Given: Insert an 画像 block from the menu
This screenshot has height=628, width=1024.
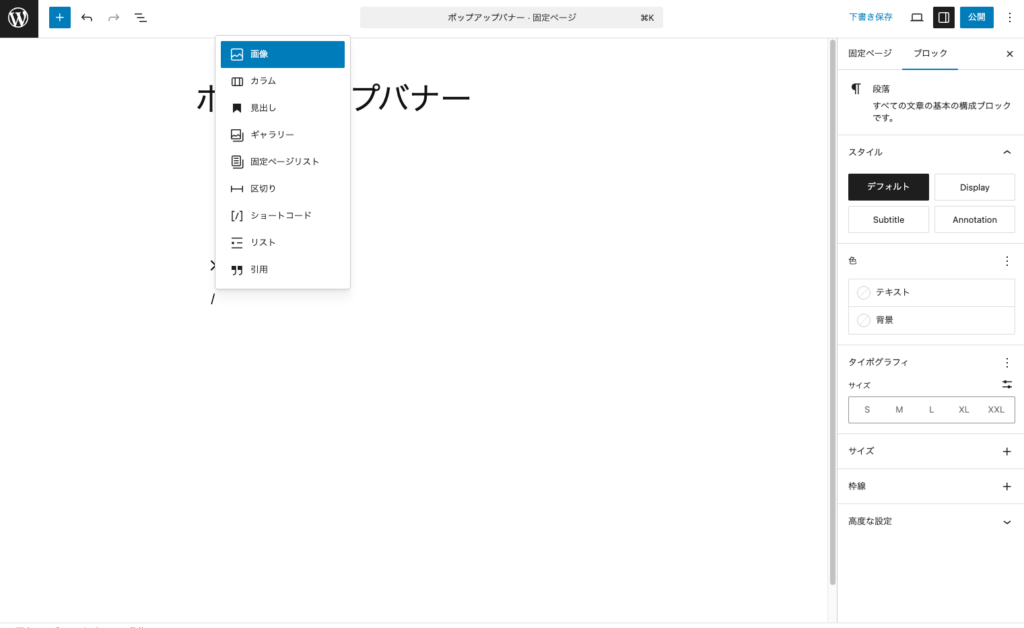Looking at the screenshot, I should (262, 54).
